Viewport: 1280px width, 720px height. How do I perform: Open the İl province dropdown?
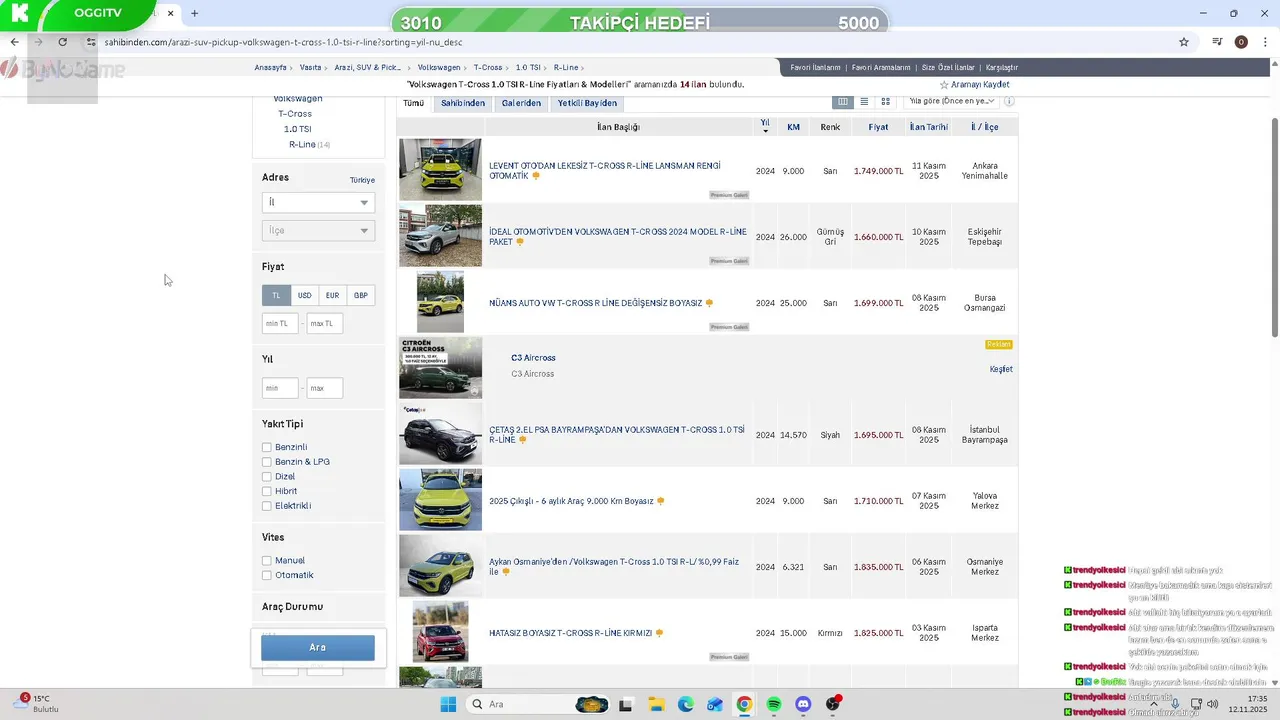(318, 202)
